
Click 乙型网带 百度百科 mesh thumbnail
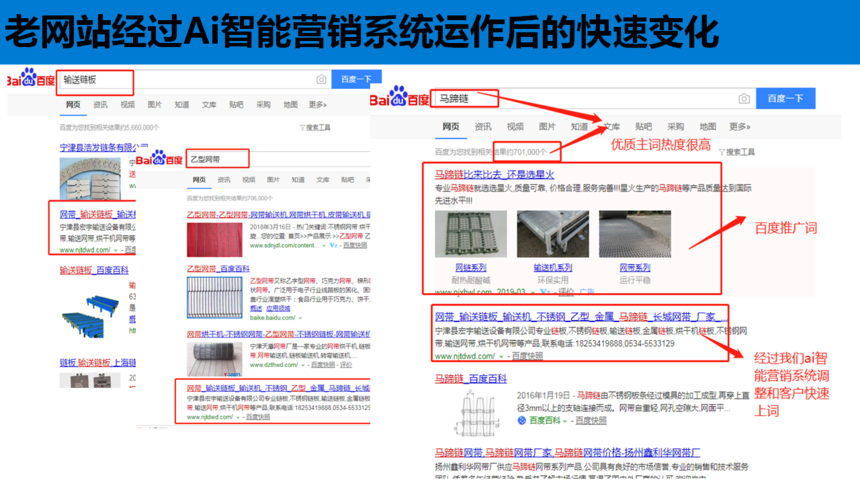pyautogui.click(x=214, y=297)
